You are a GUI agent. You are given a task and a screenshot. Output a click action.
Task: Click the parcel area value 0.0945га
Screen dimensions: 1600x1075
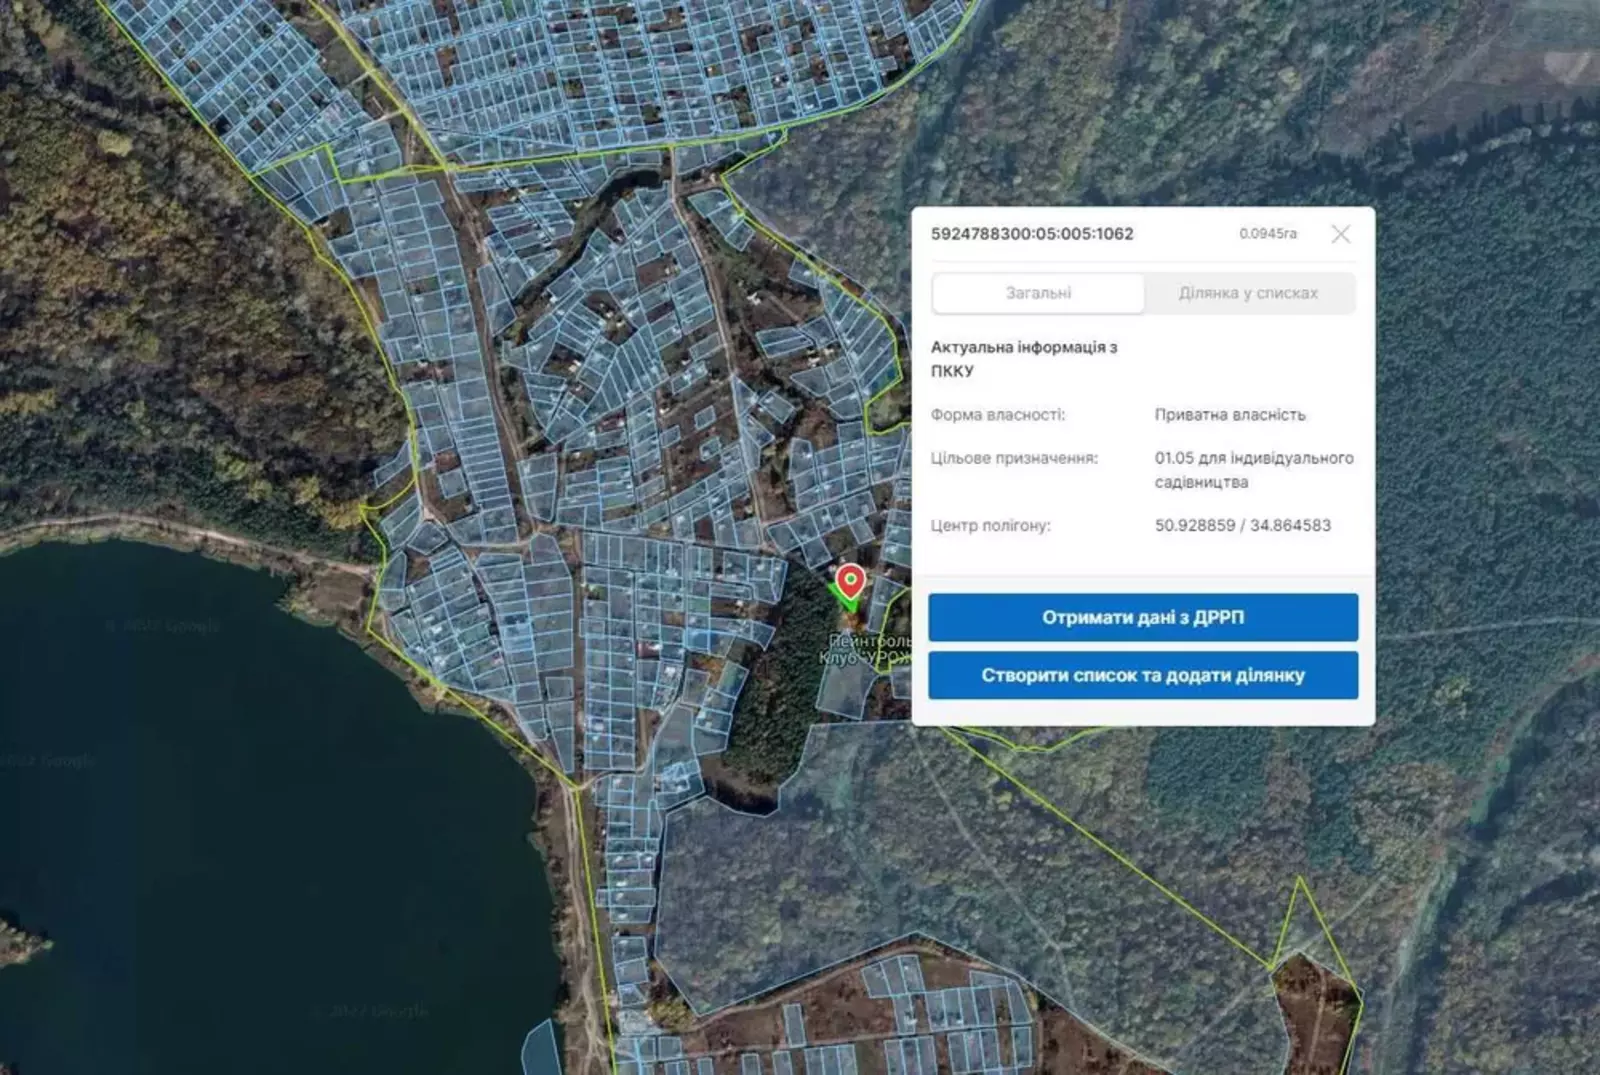1267,234
